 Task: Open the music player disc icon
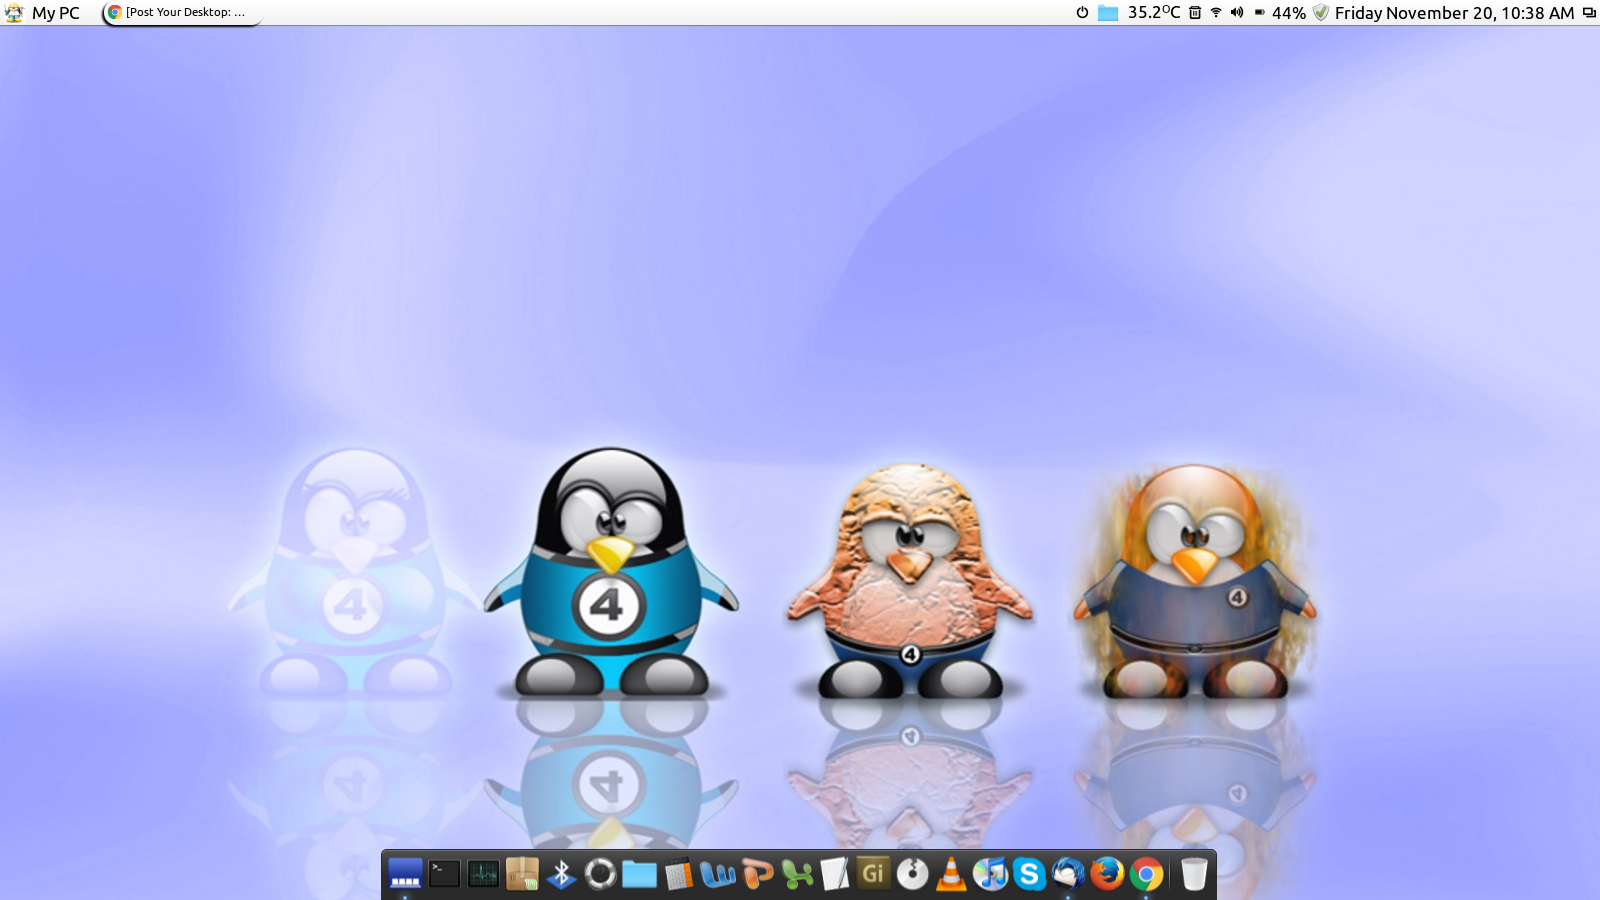(990, 874)
